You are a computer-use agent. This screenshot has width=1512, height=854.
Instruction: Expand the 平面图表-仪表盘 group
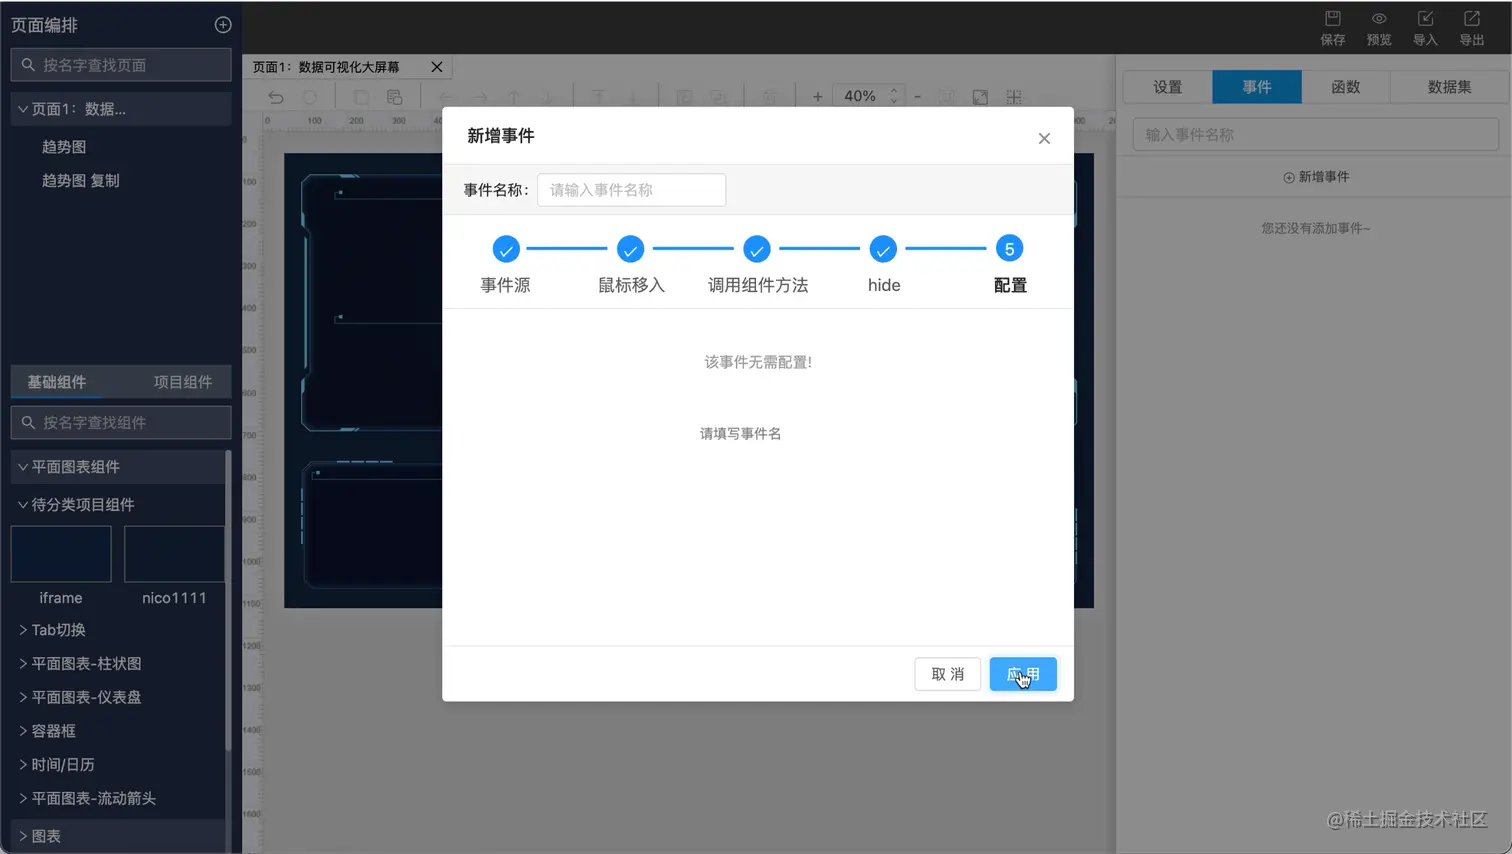[23, 697]
